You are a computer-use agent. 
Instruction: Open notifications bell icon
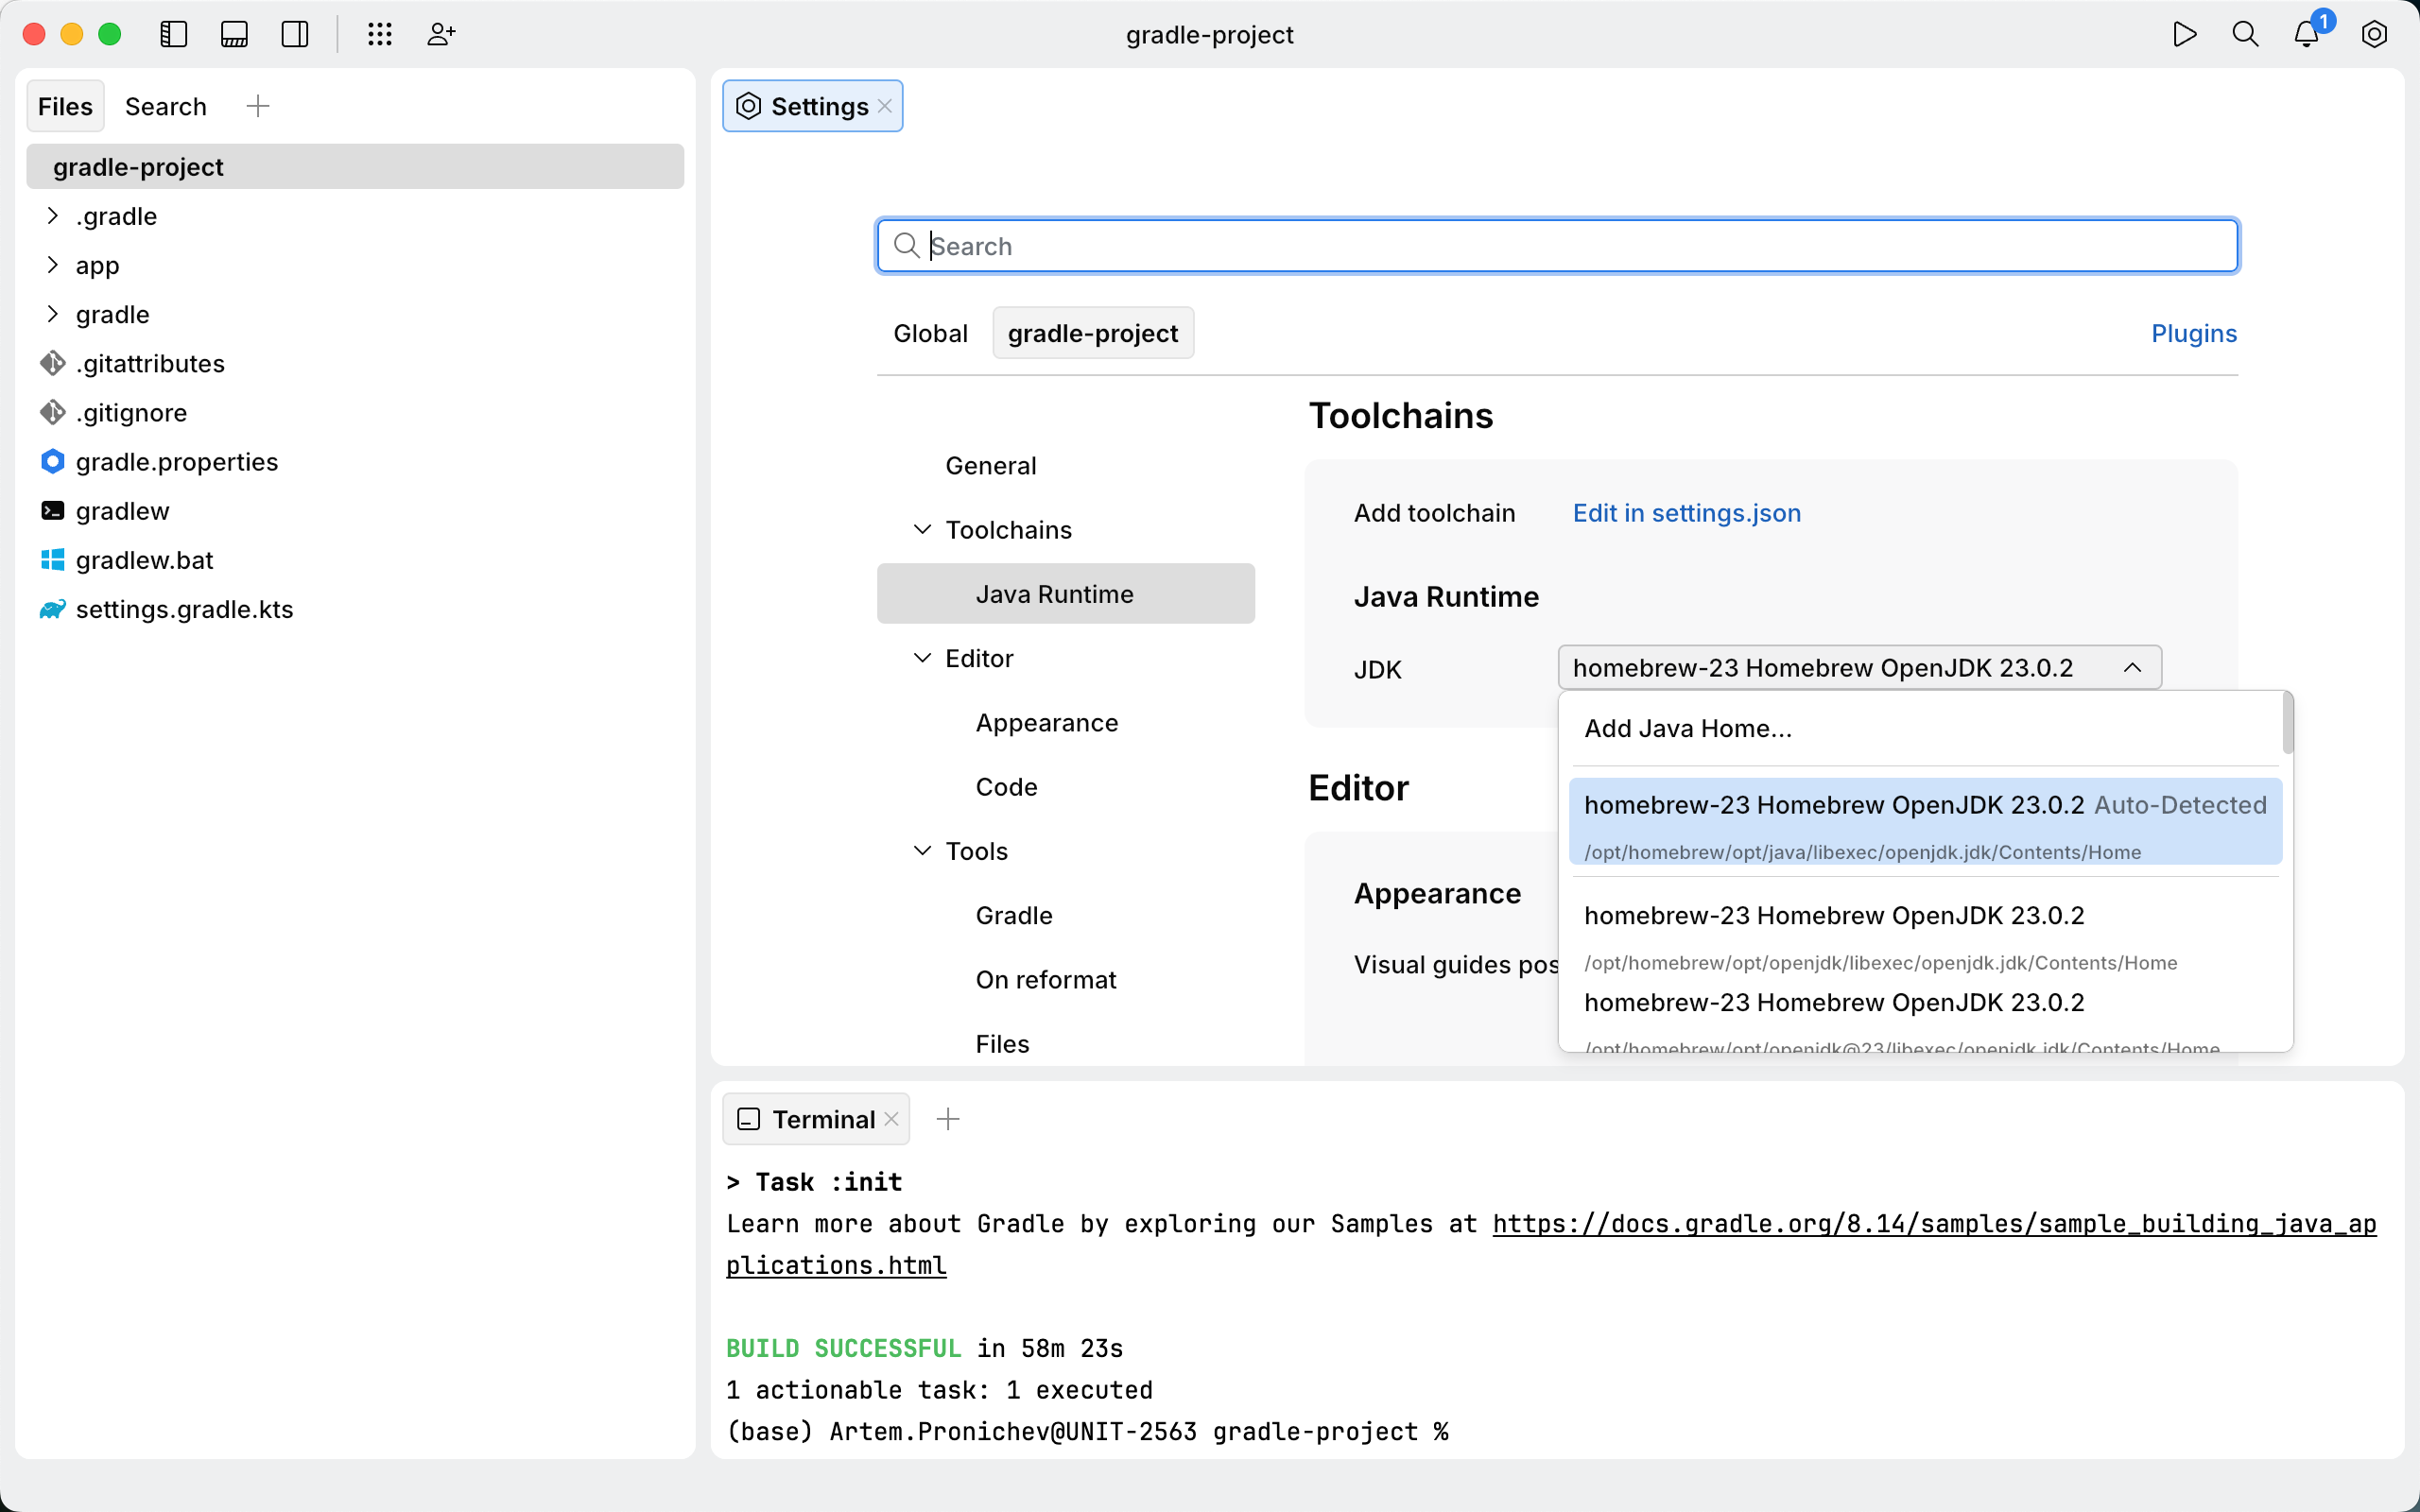point(2306,34)
